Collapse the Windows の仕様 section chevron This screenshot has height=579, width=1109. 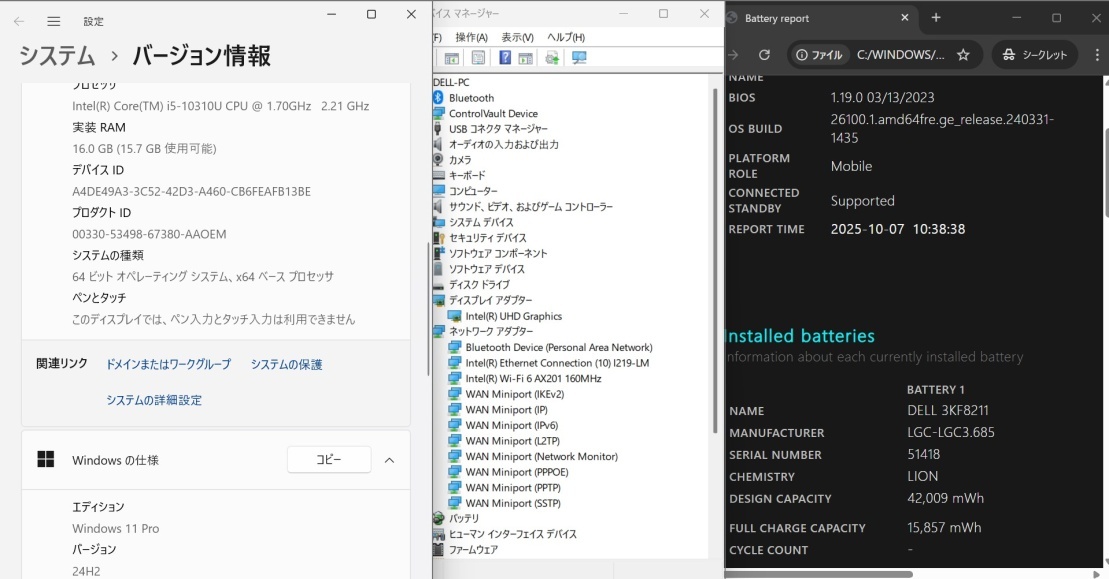pos(389,460)
